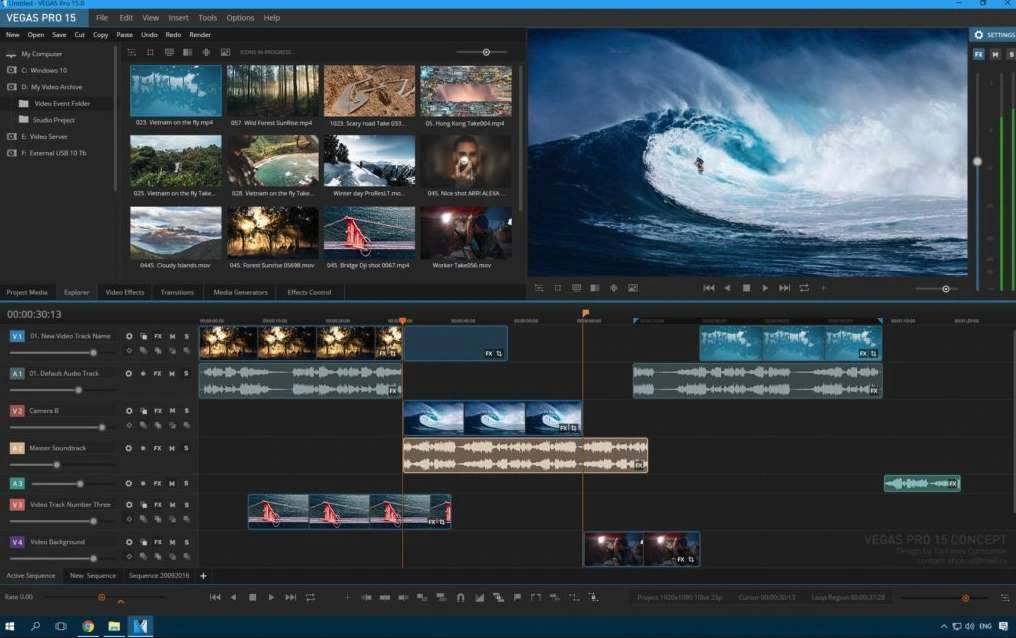The height and width of the screenshot is (638, 1016).
Task: Toggle loop playback in the preview monitor
Action: [804, 288]
